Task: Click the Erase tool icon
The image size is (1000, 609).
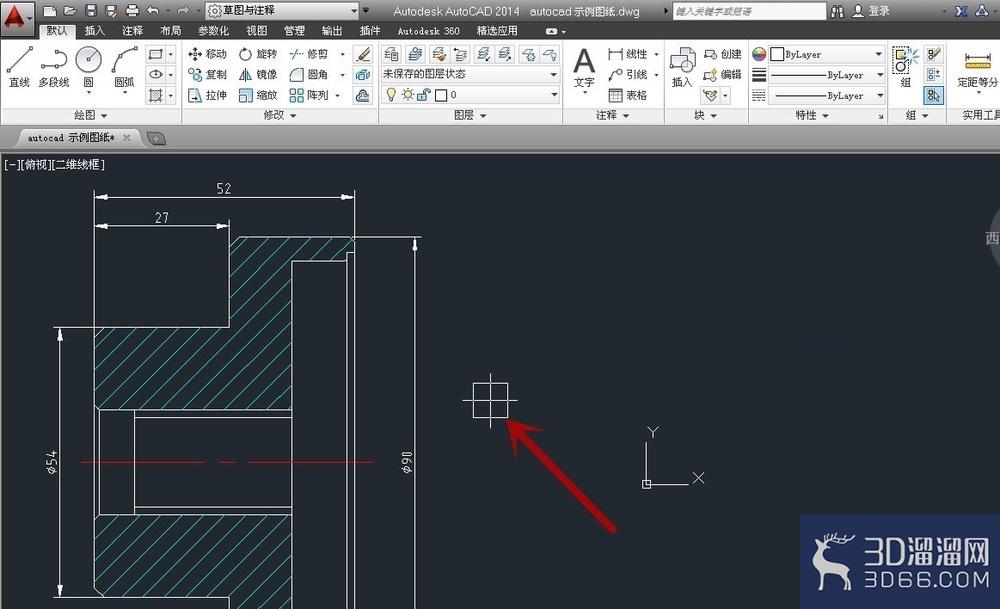Action: click(x=363, y=54)
